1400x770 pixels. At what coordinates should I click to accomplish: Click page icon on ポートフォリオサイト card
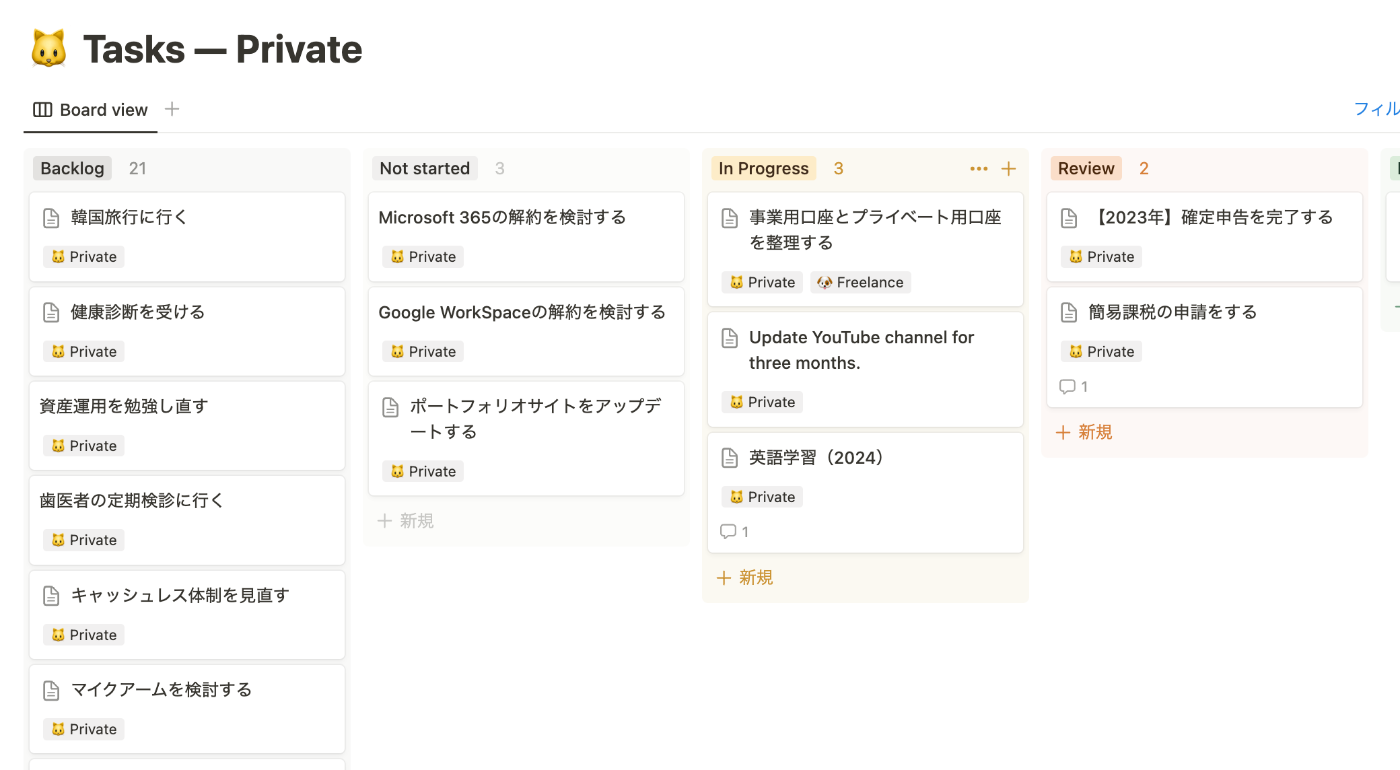pyautogui.click(x=391, y=407)
